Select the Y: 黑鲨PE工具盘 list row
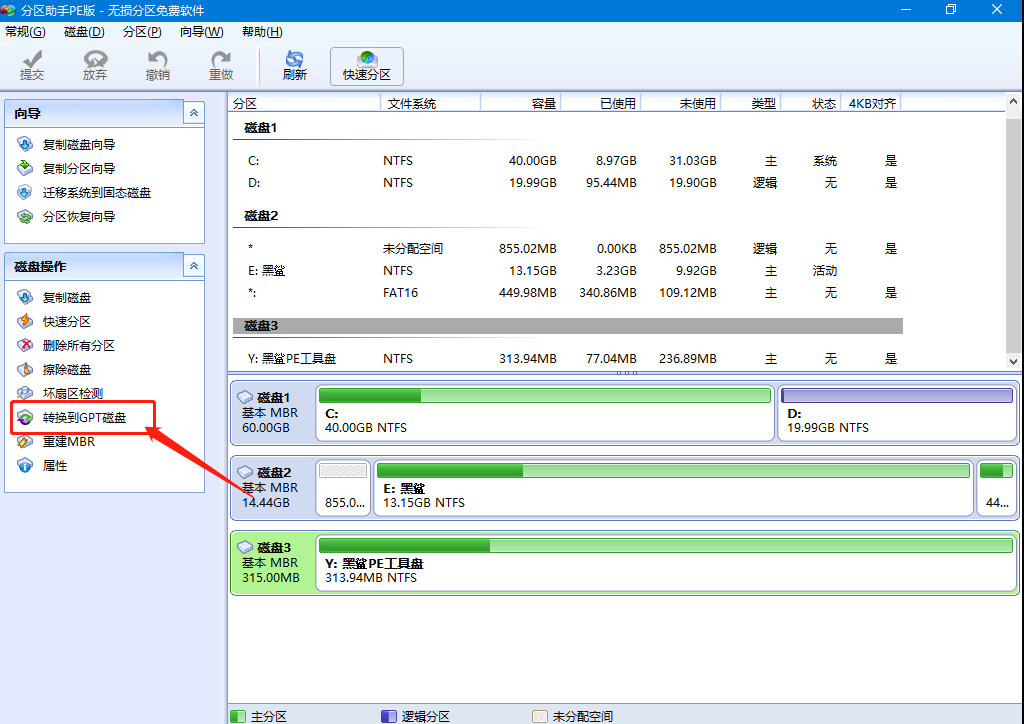 (568, 358)
